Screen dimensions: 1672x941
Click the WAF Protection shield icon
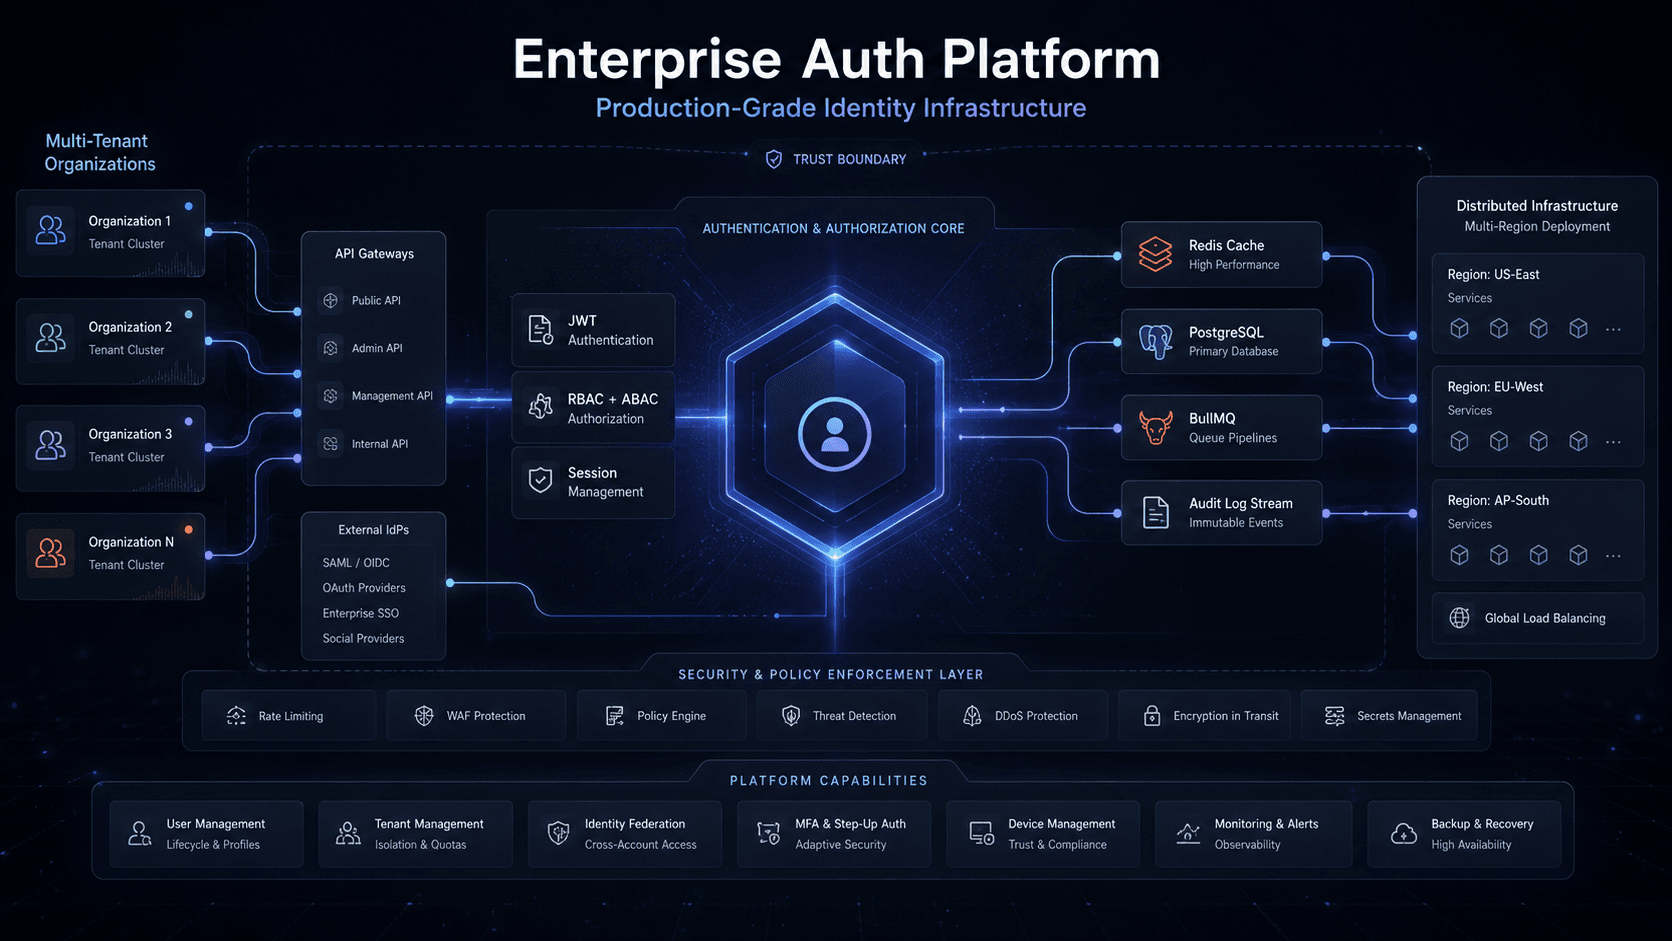(424, 716)
